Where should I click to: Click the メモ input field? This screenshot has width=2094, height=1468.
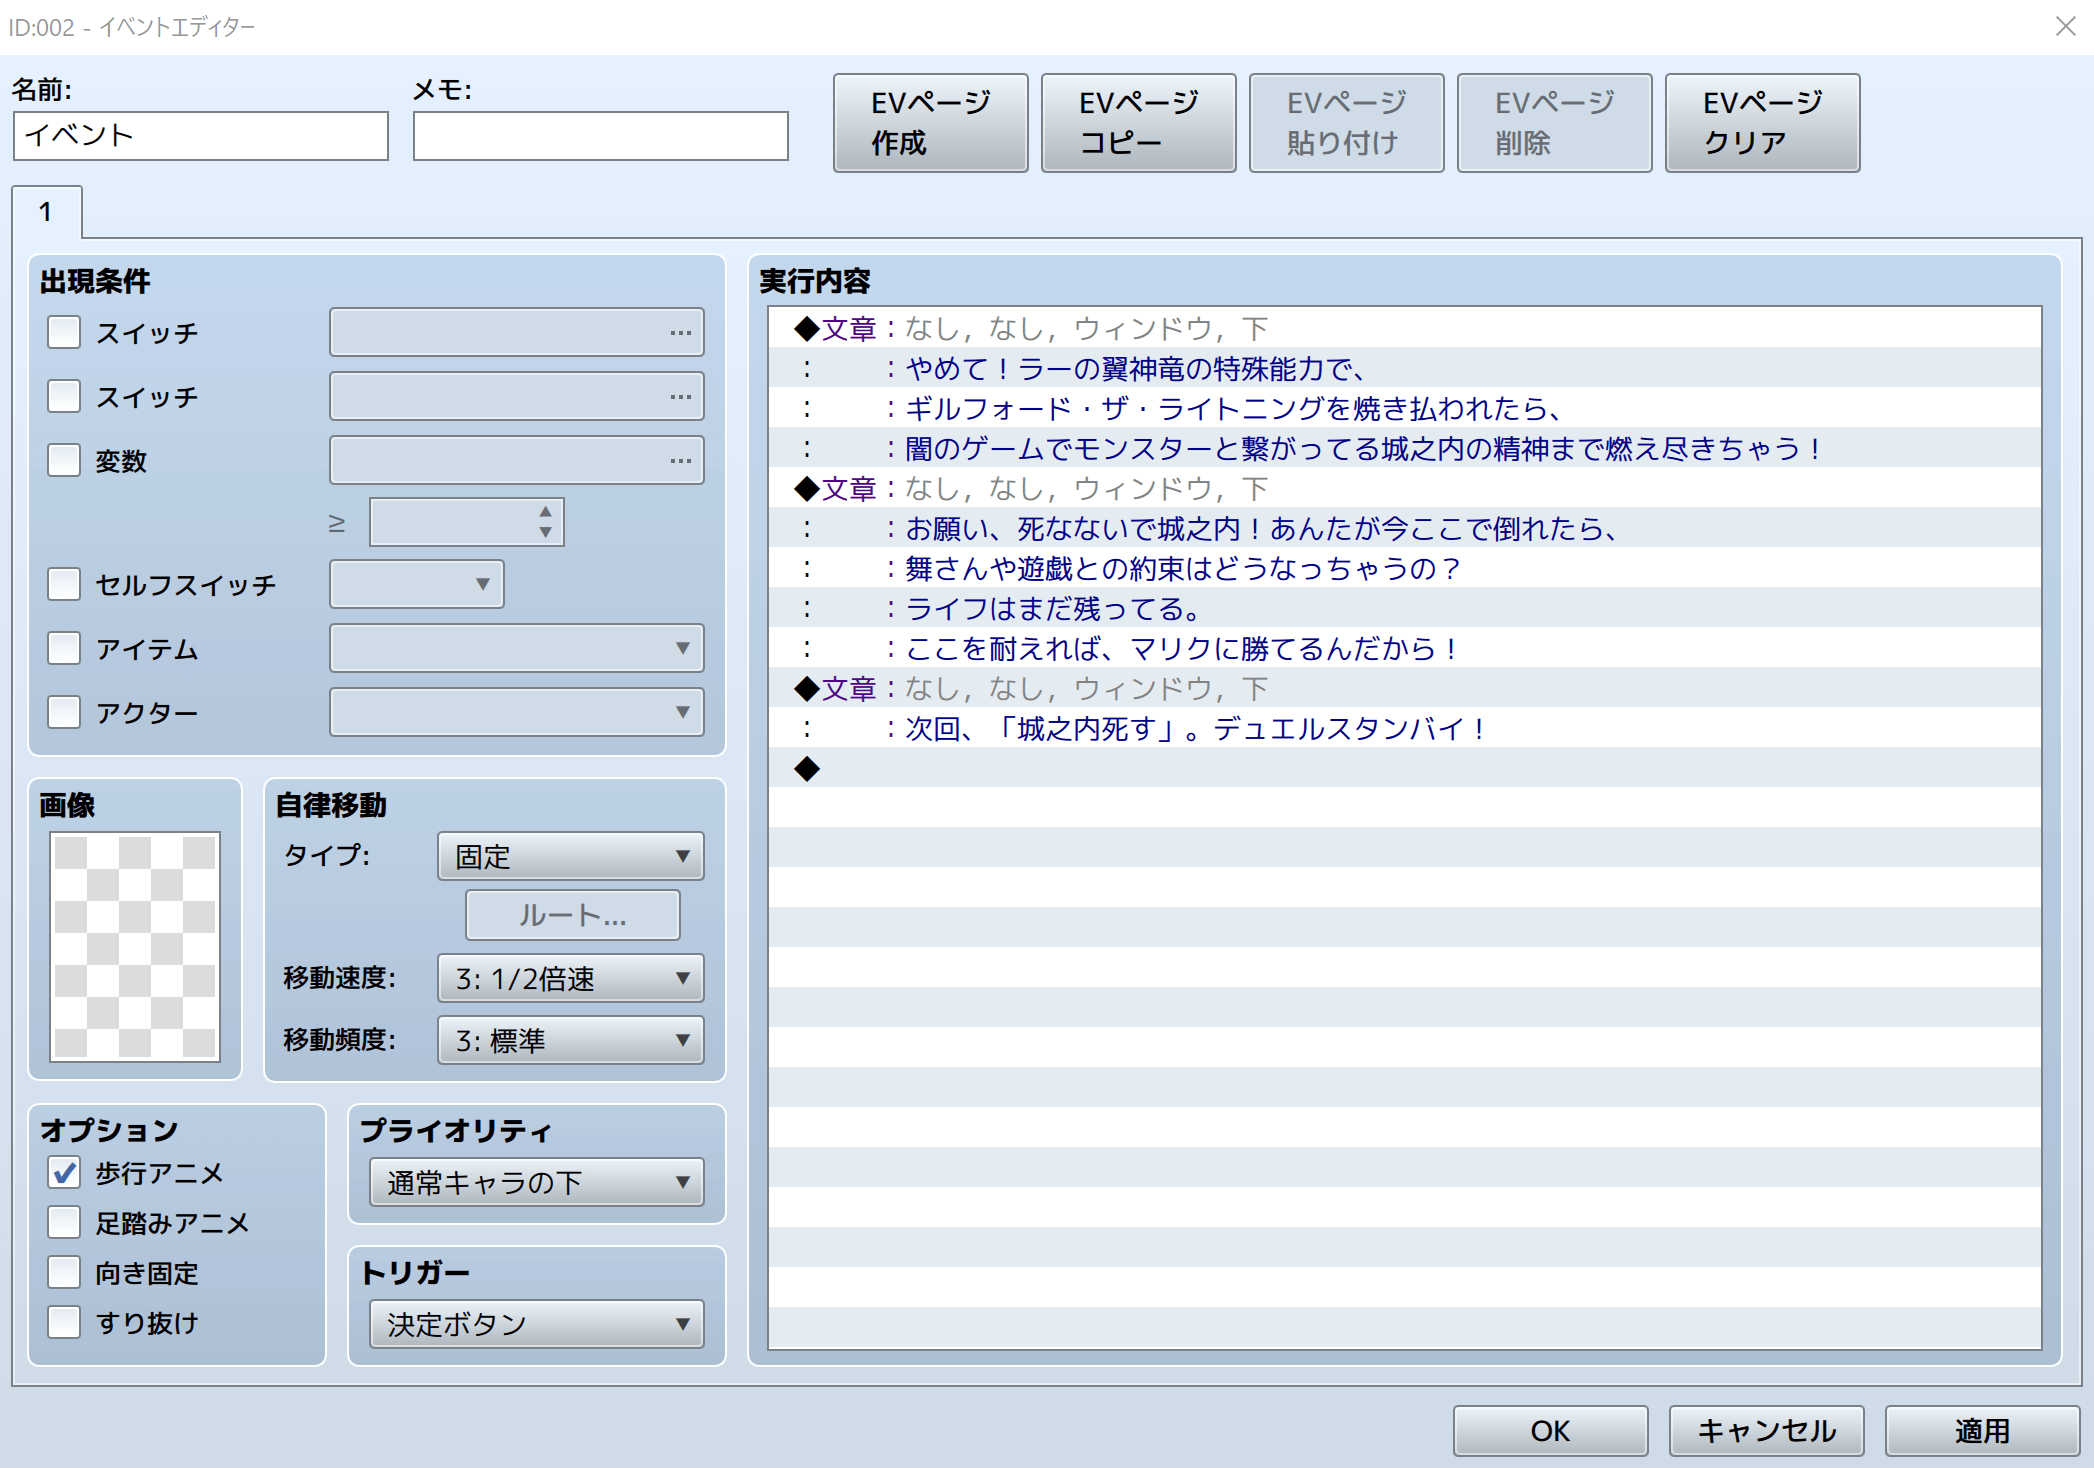pos(600,136)
